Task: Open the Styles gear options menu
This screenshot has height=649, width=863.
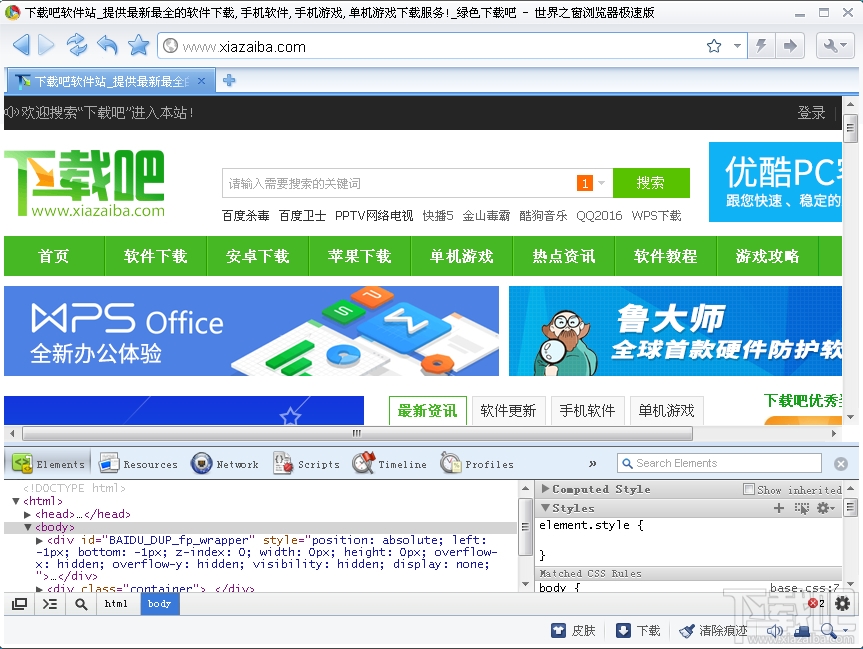Action: tap(826, 508)
